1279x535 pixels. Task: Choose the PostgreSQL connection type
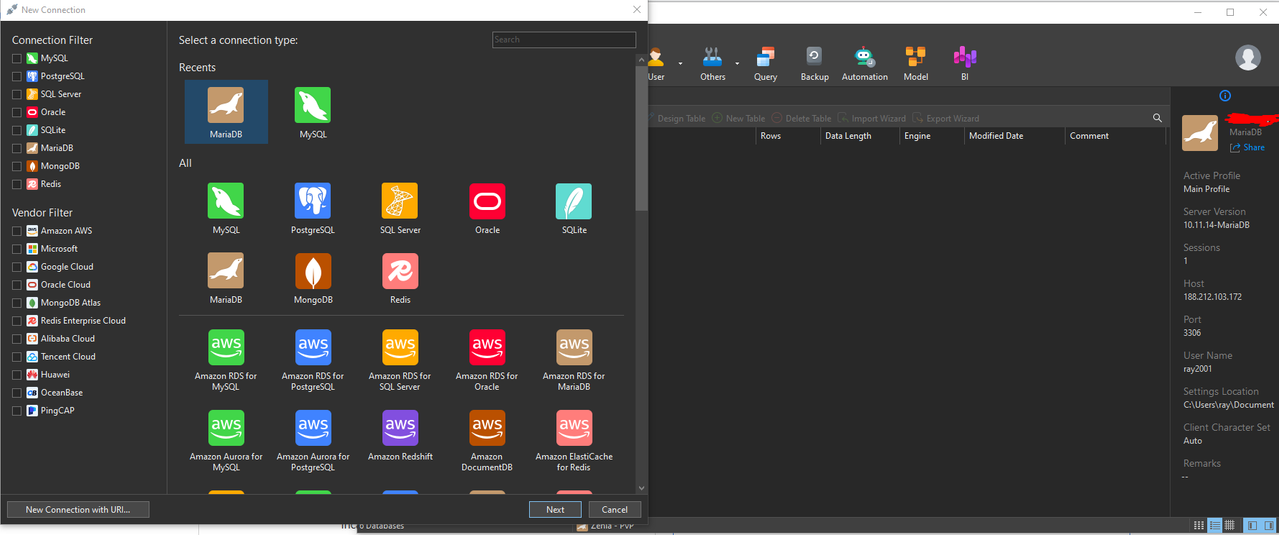click(313, 208)
